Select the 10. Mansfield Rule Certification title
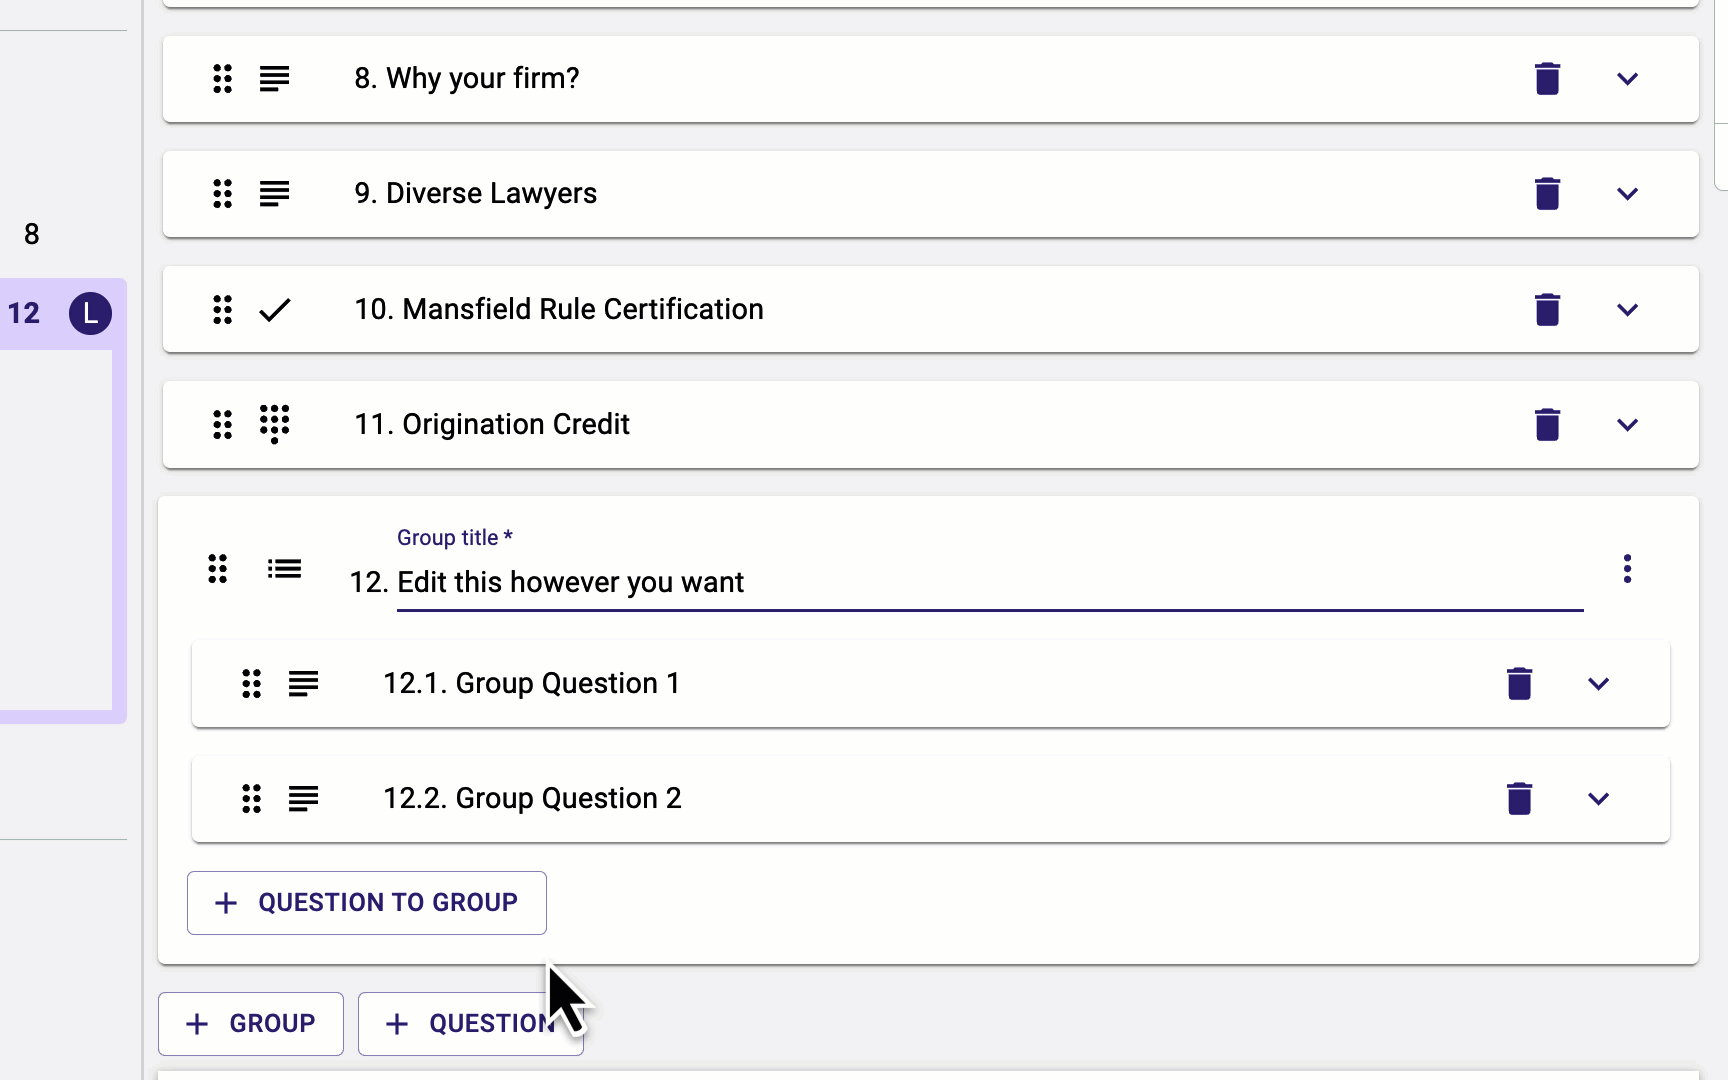Image resolution: width=1728 pixels, height=1080 pixels. [559, 309]
